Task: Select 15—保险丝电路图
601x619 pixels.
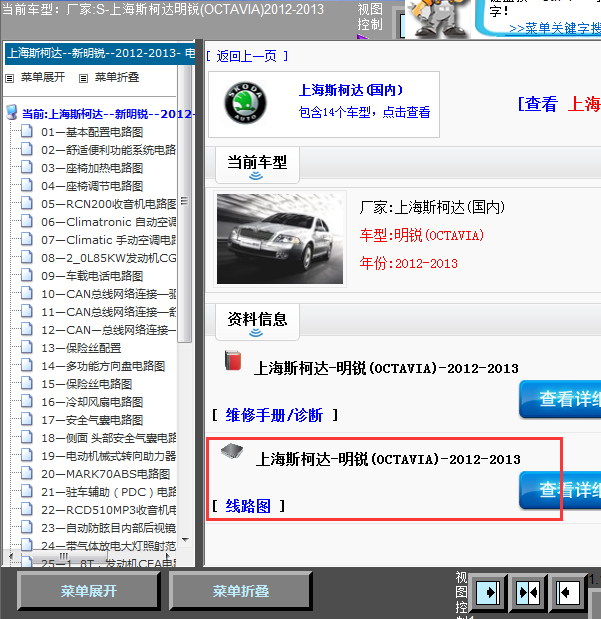Action: 86,384
